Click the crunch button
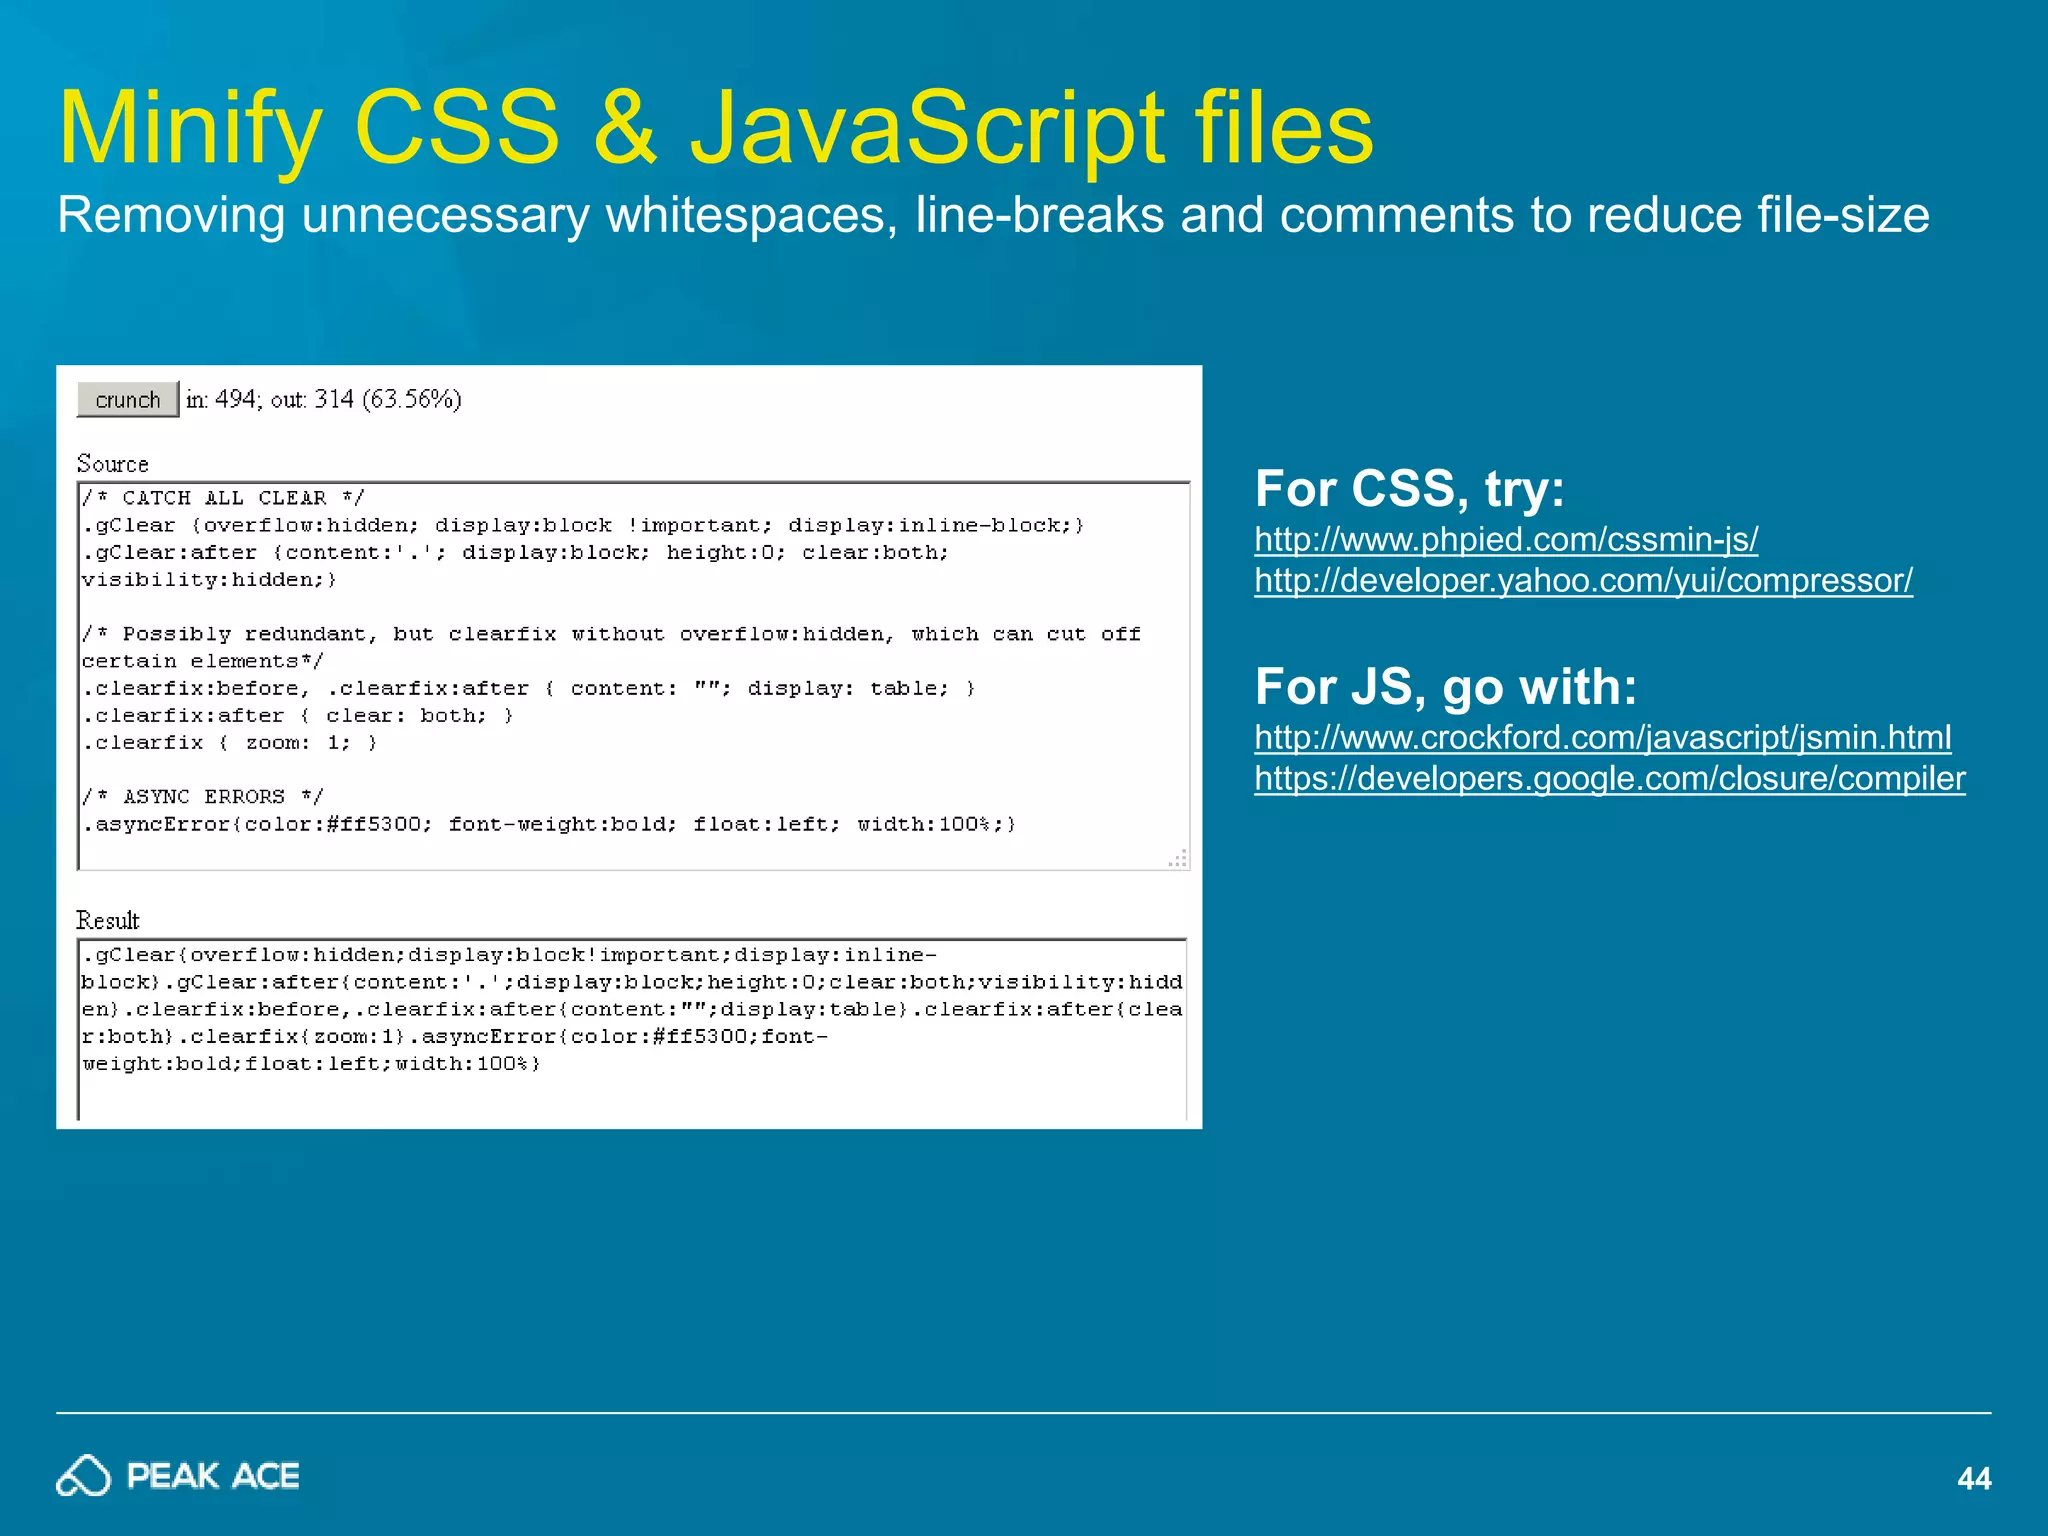 coord(128,399)
